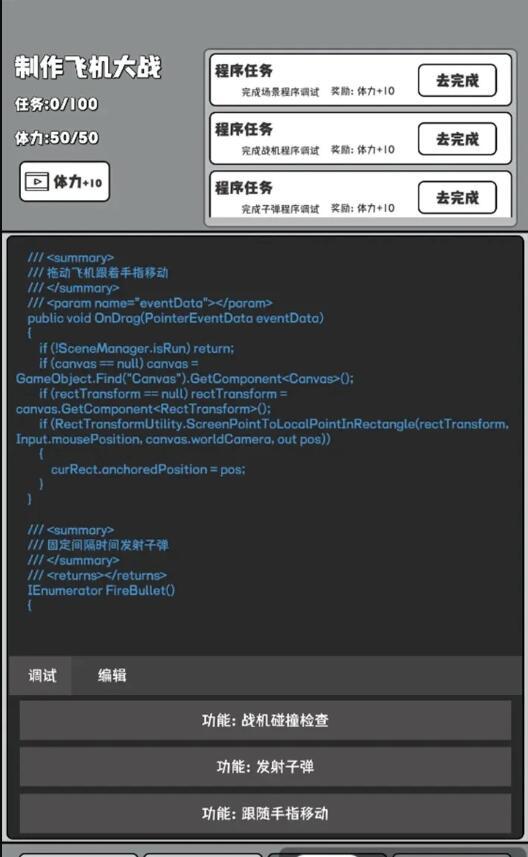Click the IEnumerator FireBullet() code line

(x=101, y=590)
